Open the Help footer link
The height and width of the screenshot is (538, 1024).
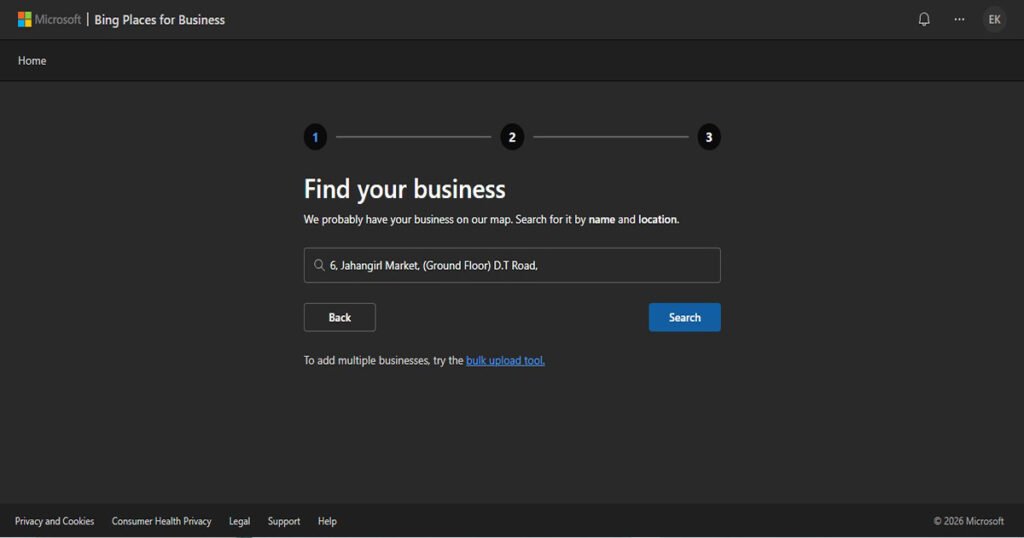pos(327,521)
